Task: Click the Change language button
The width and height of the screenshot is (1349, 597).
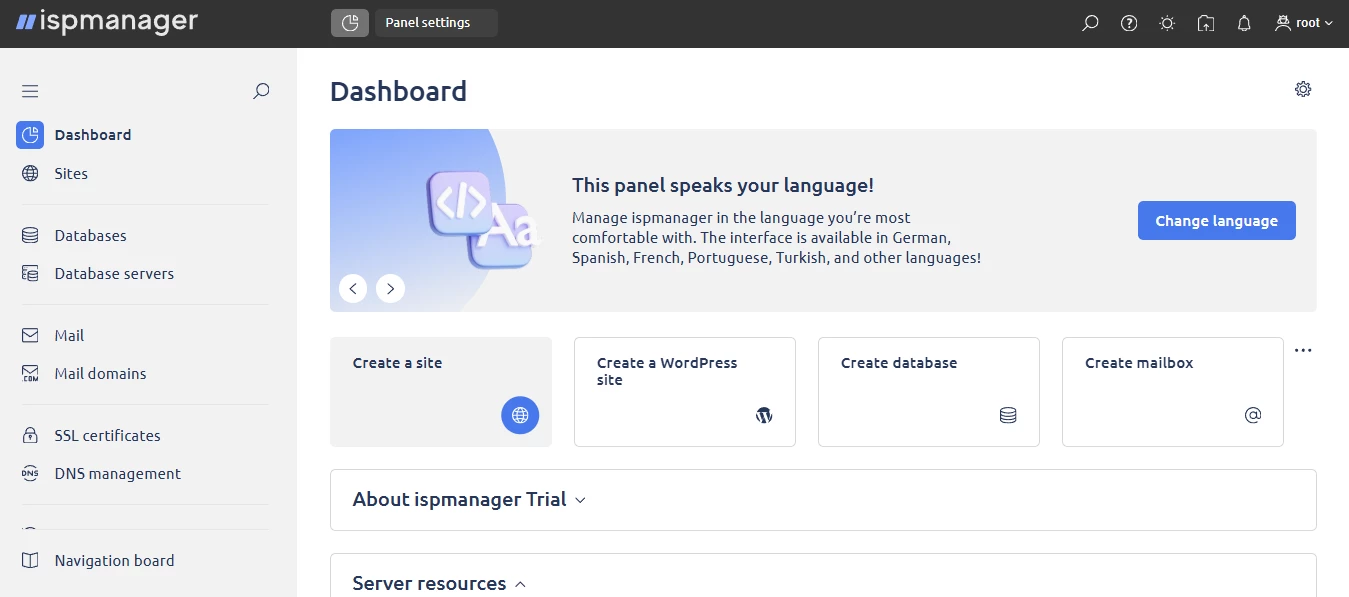Action: [x=1216, y=220]
